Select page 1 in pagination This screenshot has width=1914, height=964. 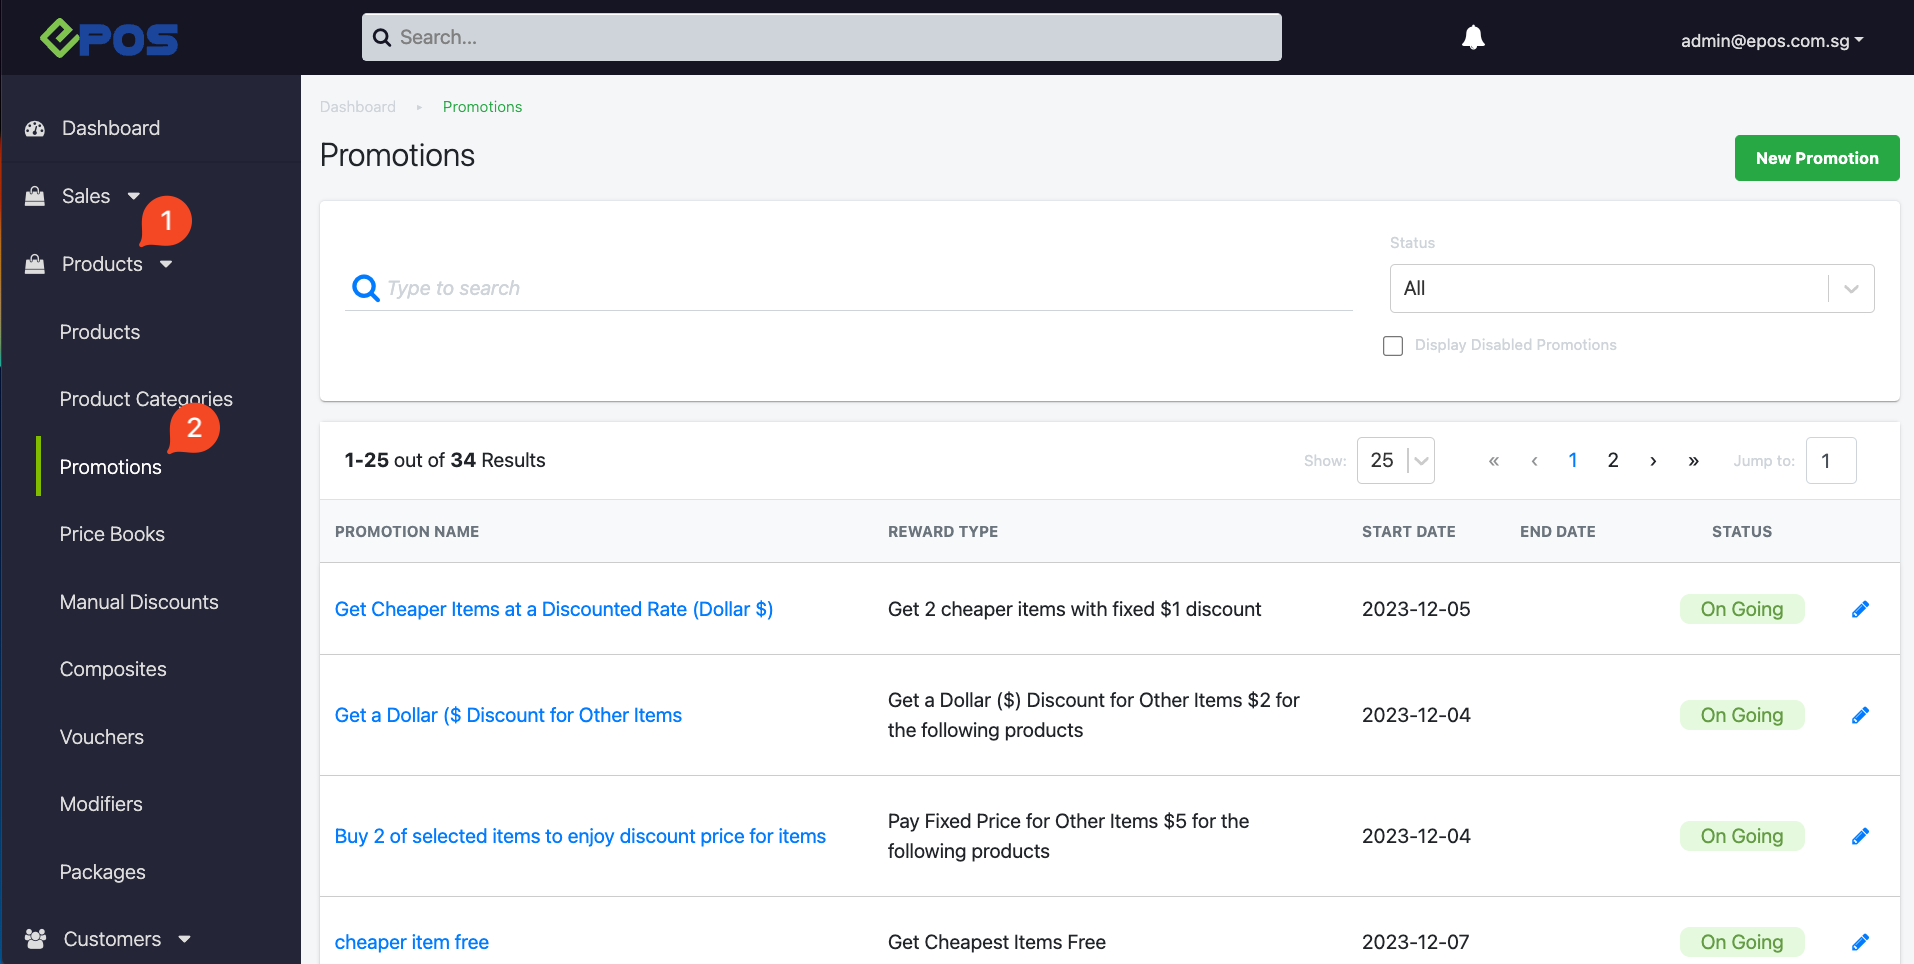coord(1573,460)
